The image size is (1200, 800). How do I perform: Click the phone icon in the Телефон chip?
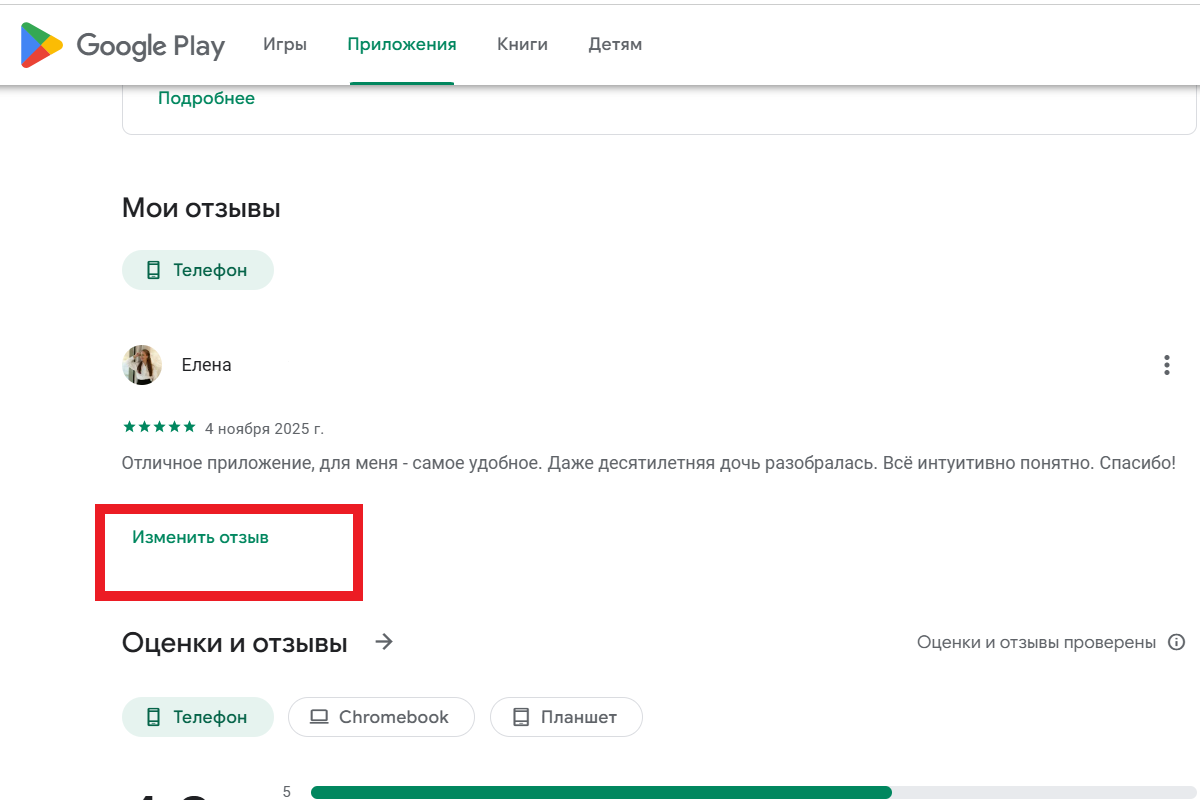click(152, 269)
